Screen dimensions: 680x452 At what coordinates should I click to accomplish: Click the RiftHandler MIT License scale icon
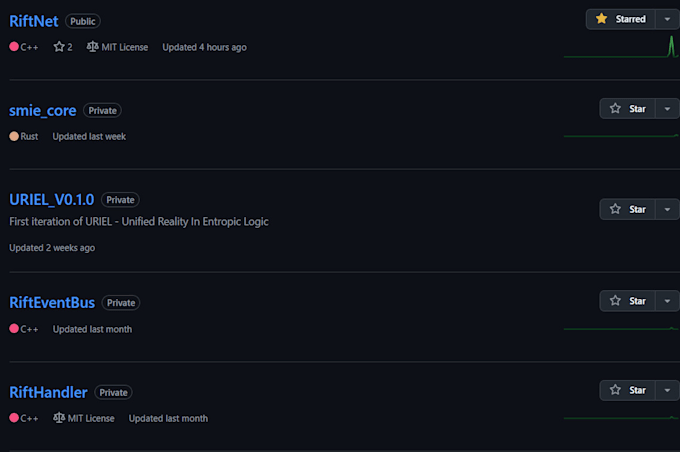(x=59, y=418)
